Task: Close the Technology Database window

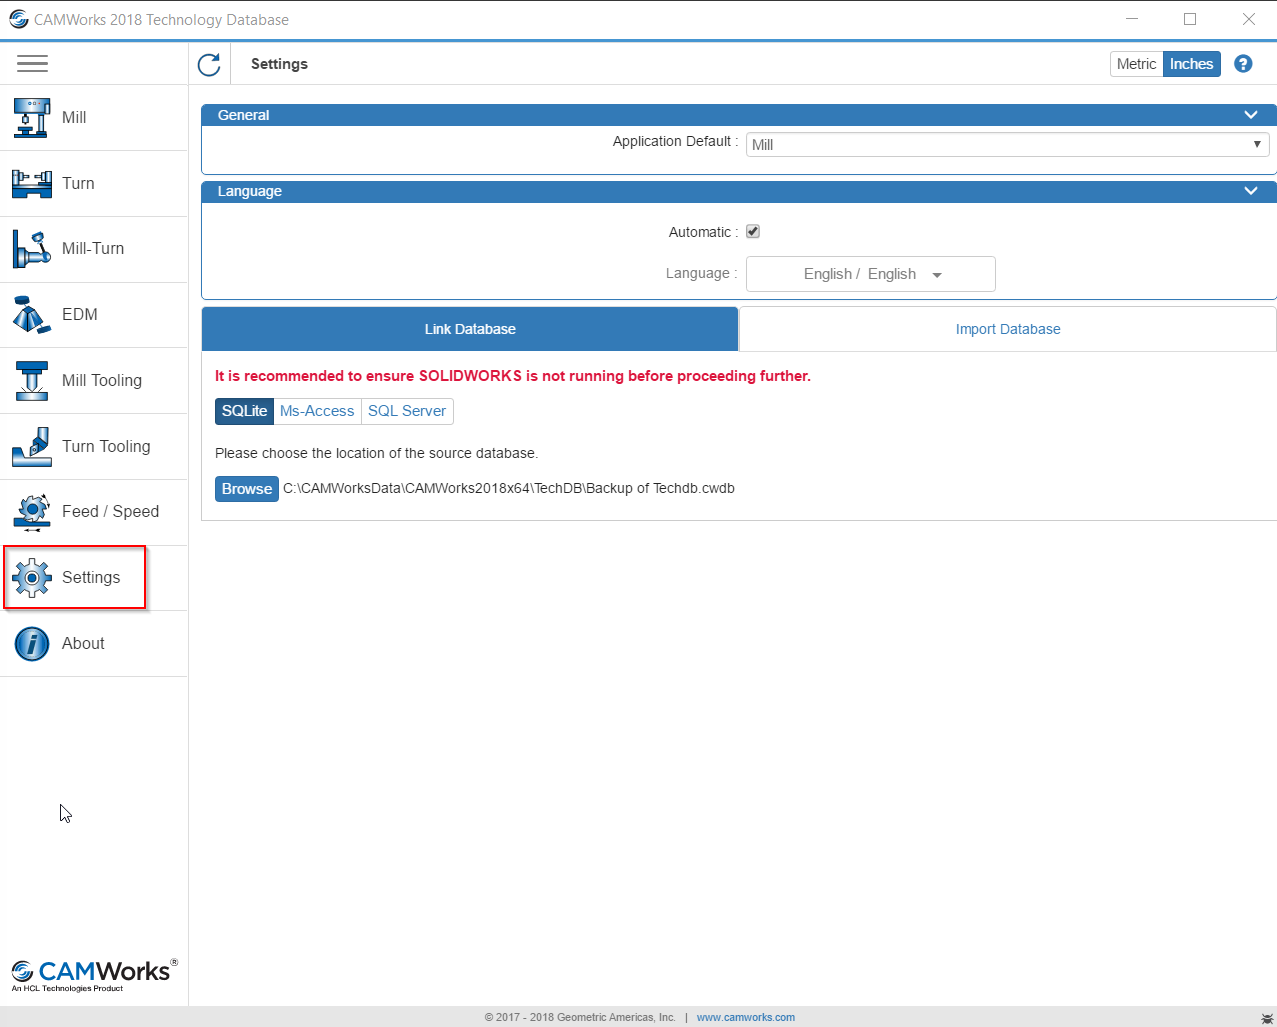Action: 1249,19
